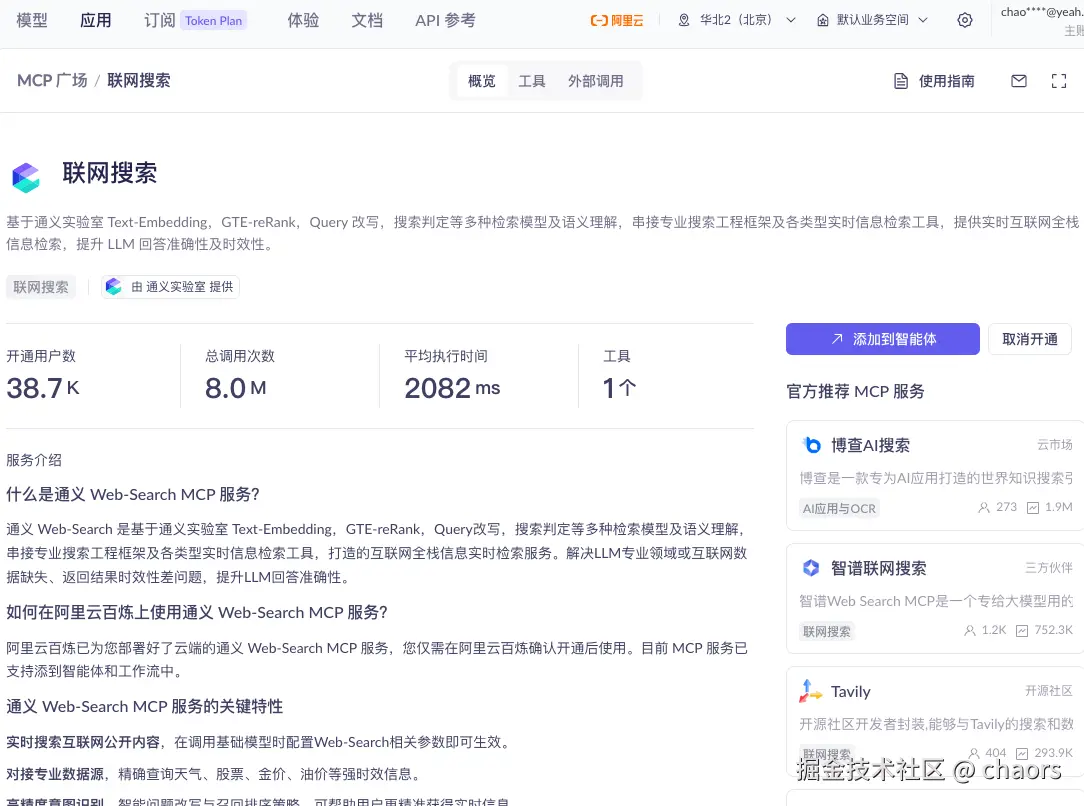Screen dimensions: 1084x806
Task: Open the 应用 top menu
Action: pos(95,20)
